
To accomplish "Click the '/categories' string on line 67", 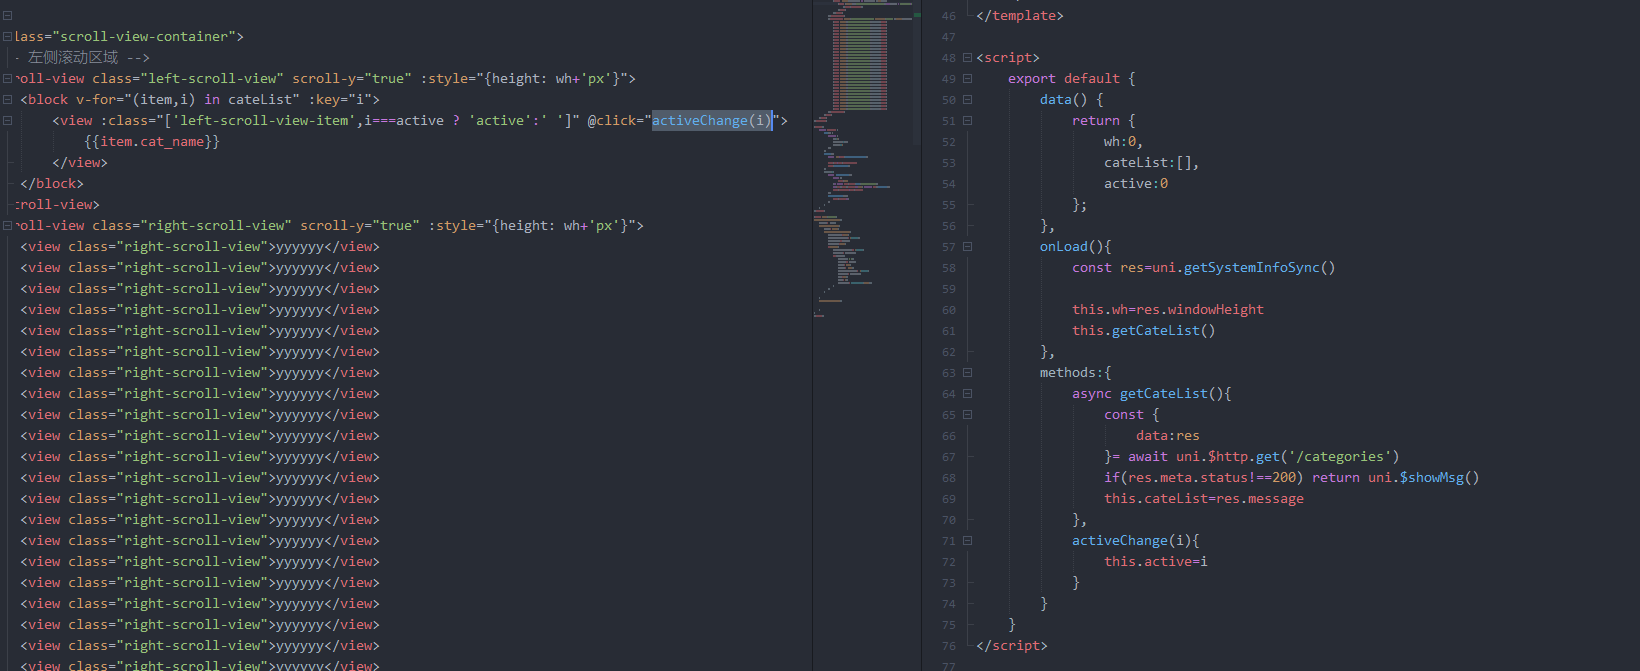I will pyautogui.click(x=1340, y=457).
